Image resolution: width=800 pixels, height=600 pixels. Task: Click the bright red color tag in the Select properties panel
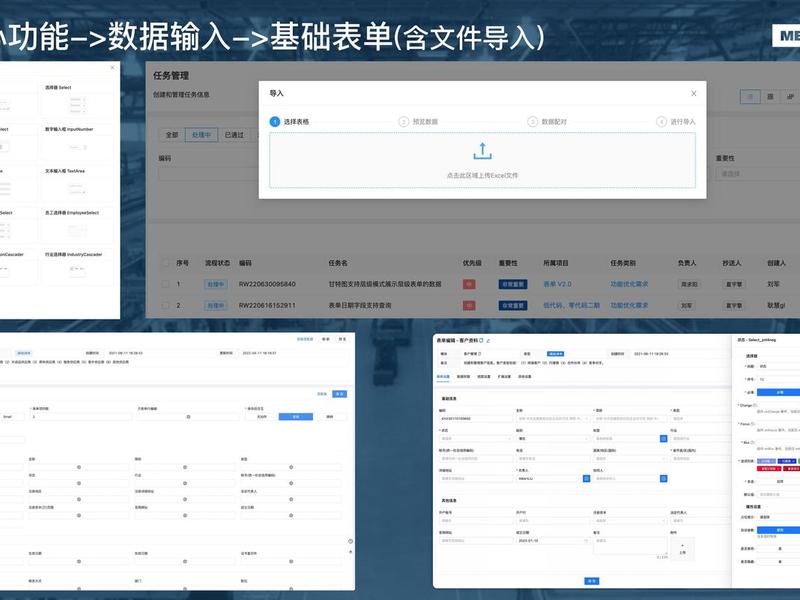tap(768, 468)
